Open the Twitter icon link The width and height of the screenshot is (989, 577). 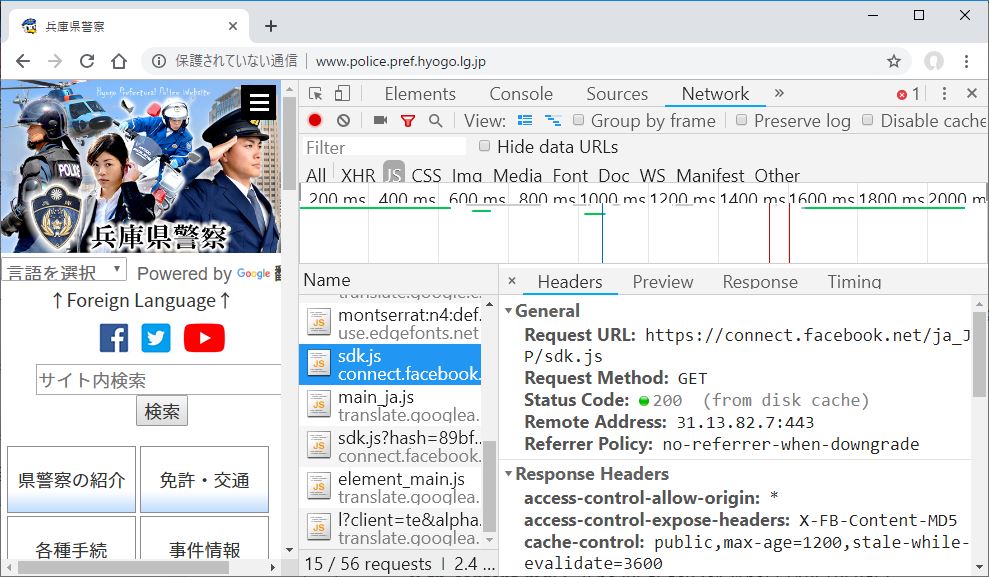click(156, 338)
